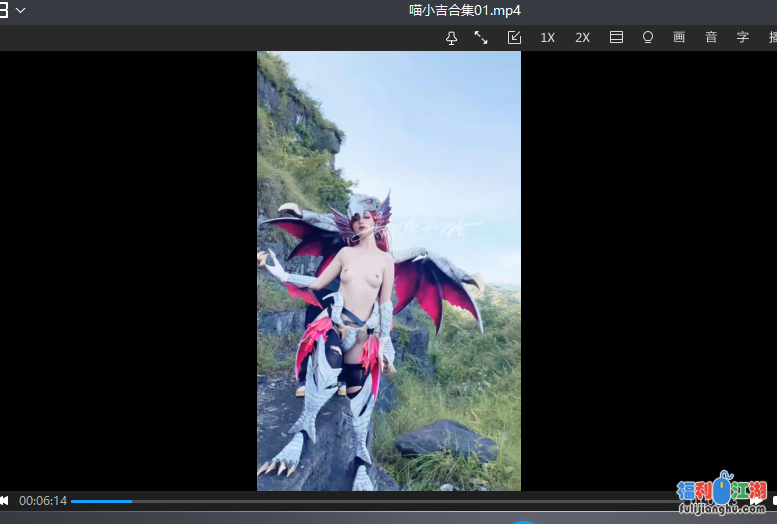Image resolution: width=777 pixels, height=524 pixels.
Task: Click the 00:06:14 elapsed time display
Action: [43, 500]
